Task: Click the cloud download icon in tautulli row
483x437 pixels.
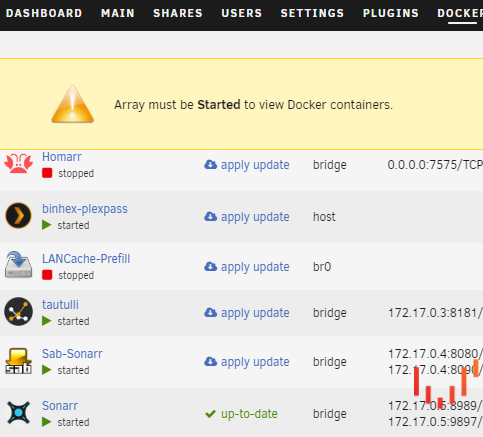Action: (210, 312)
